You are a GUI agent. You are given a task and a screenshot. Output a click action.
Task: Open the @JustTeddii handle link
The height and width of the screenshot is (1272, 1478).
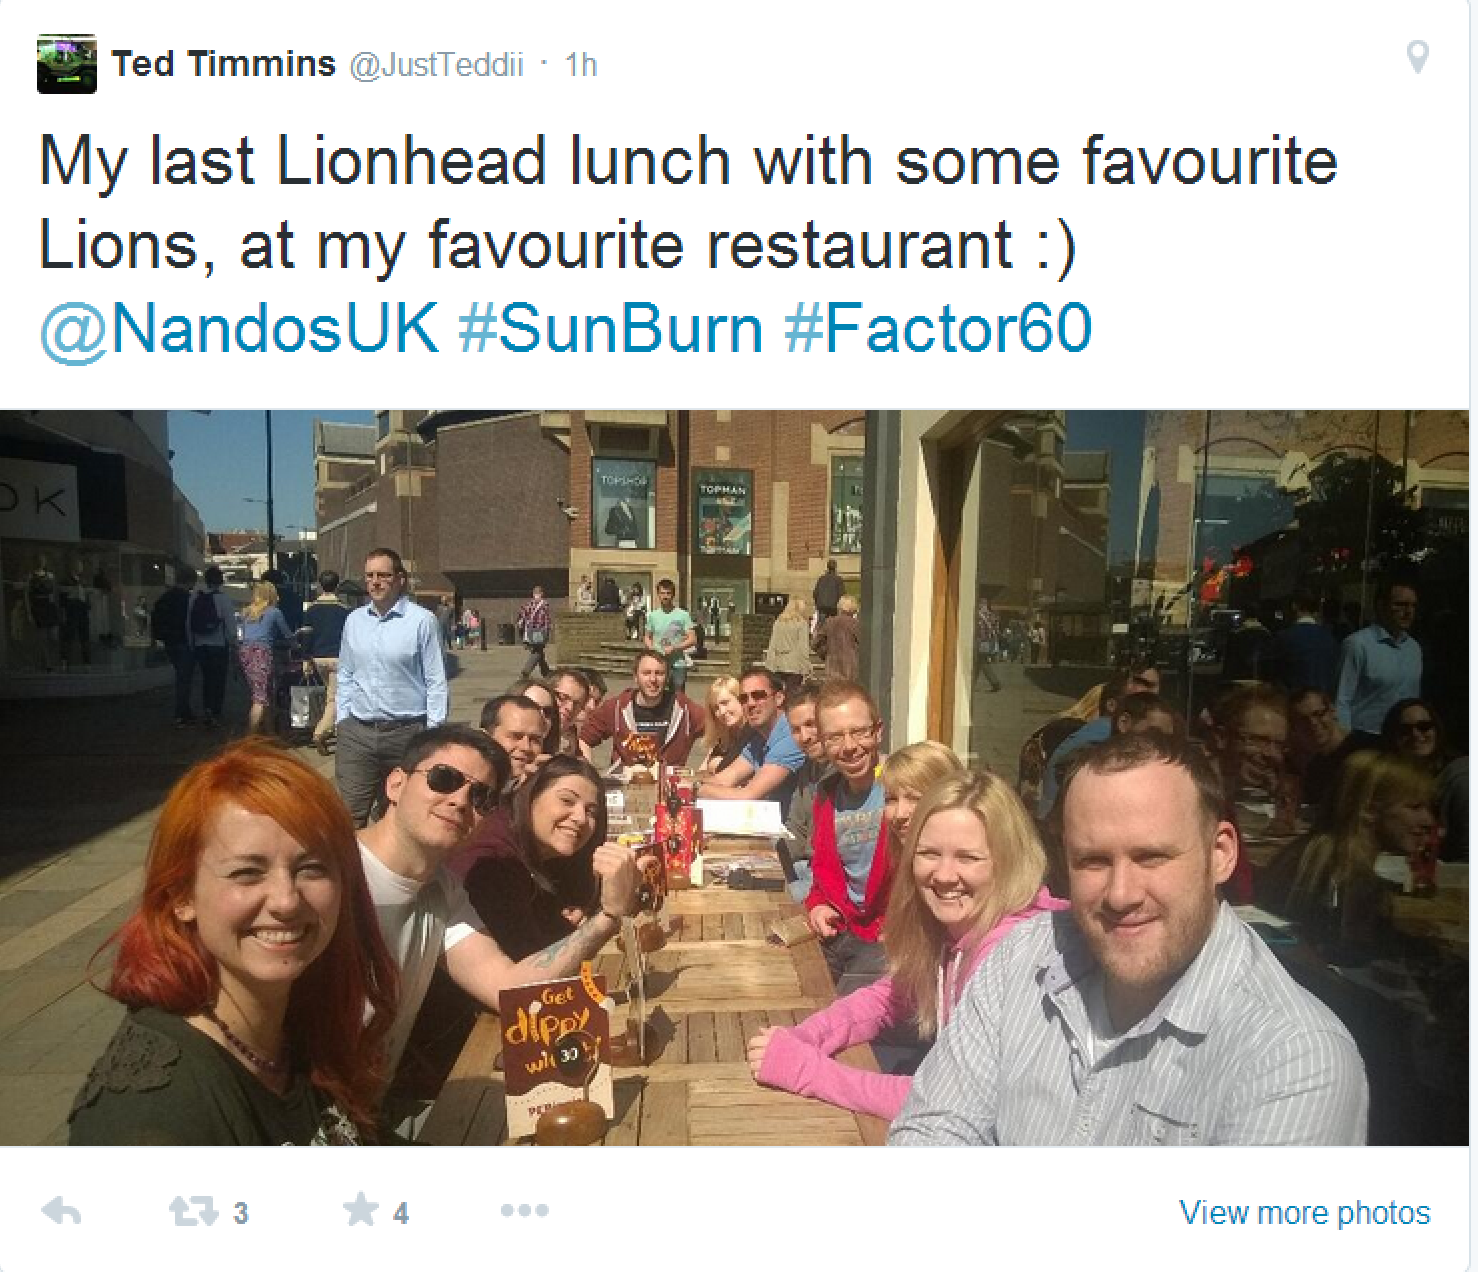[x=436, y=65]
